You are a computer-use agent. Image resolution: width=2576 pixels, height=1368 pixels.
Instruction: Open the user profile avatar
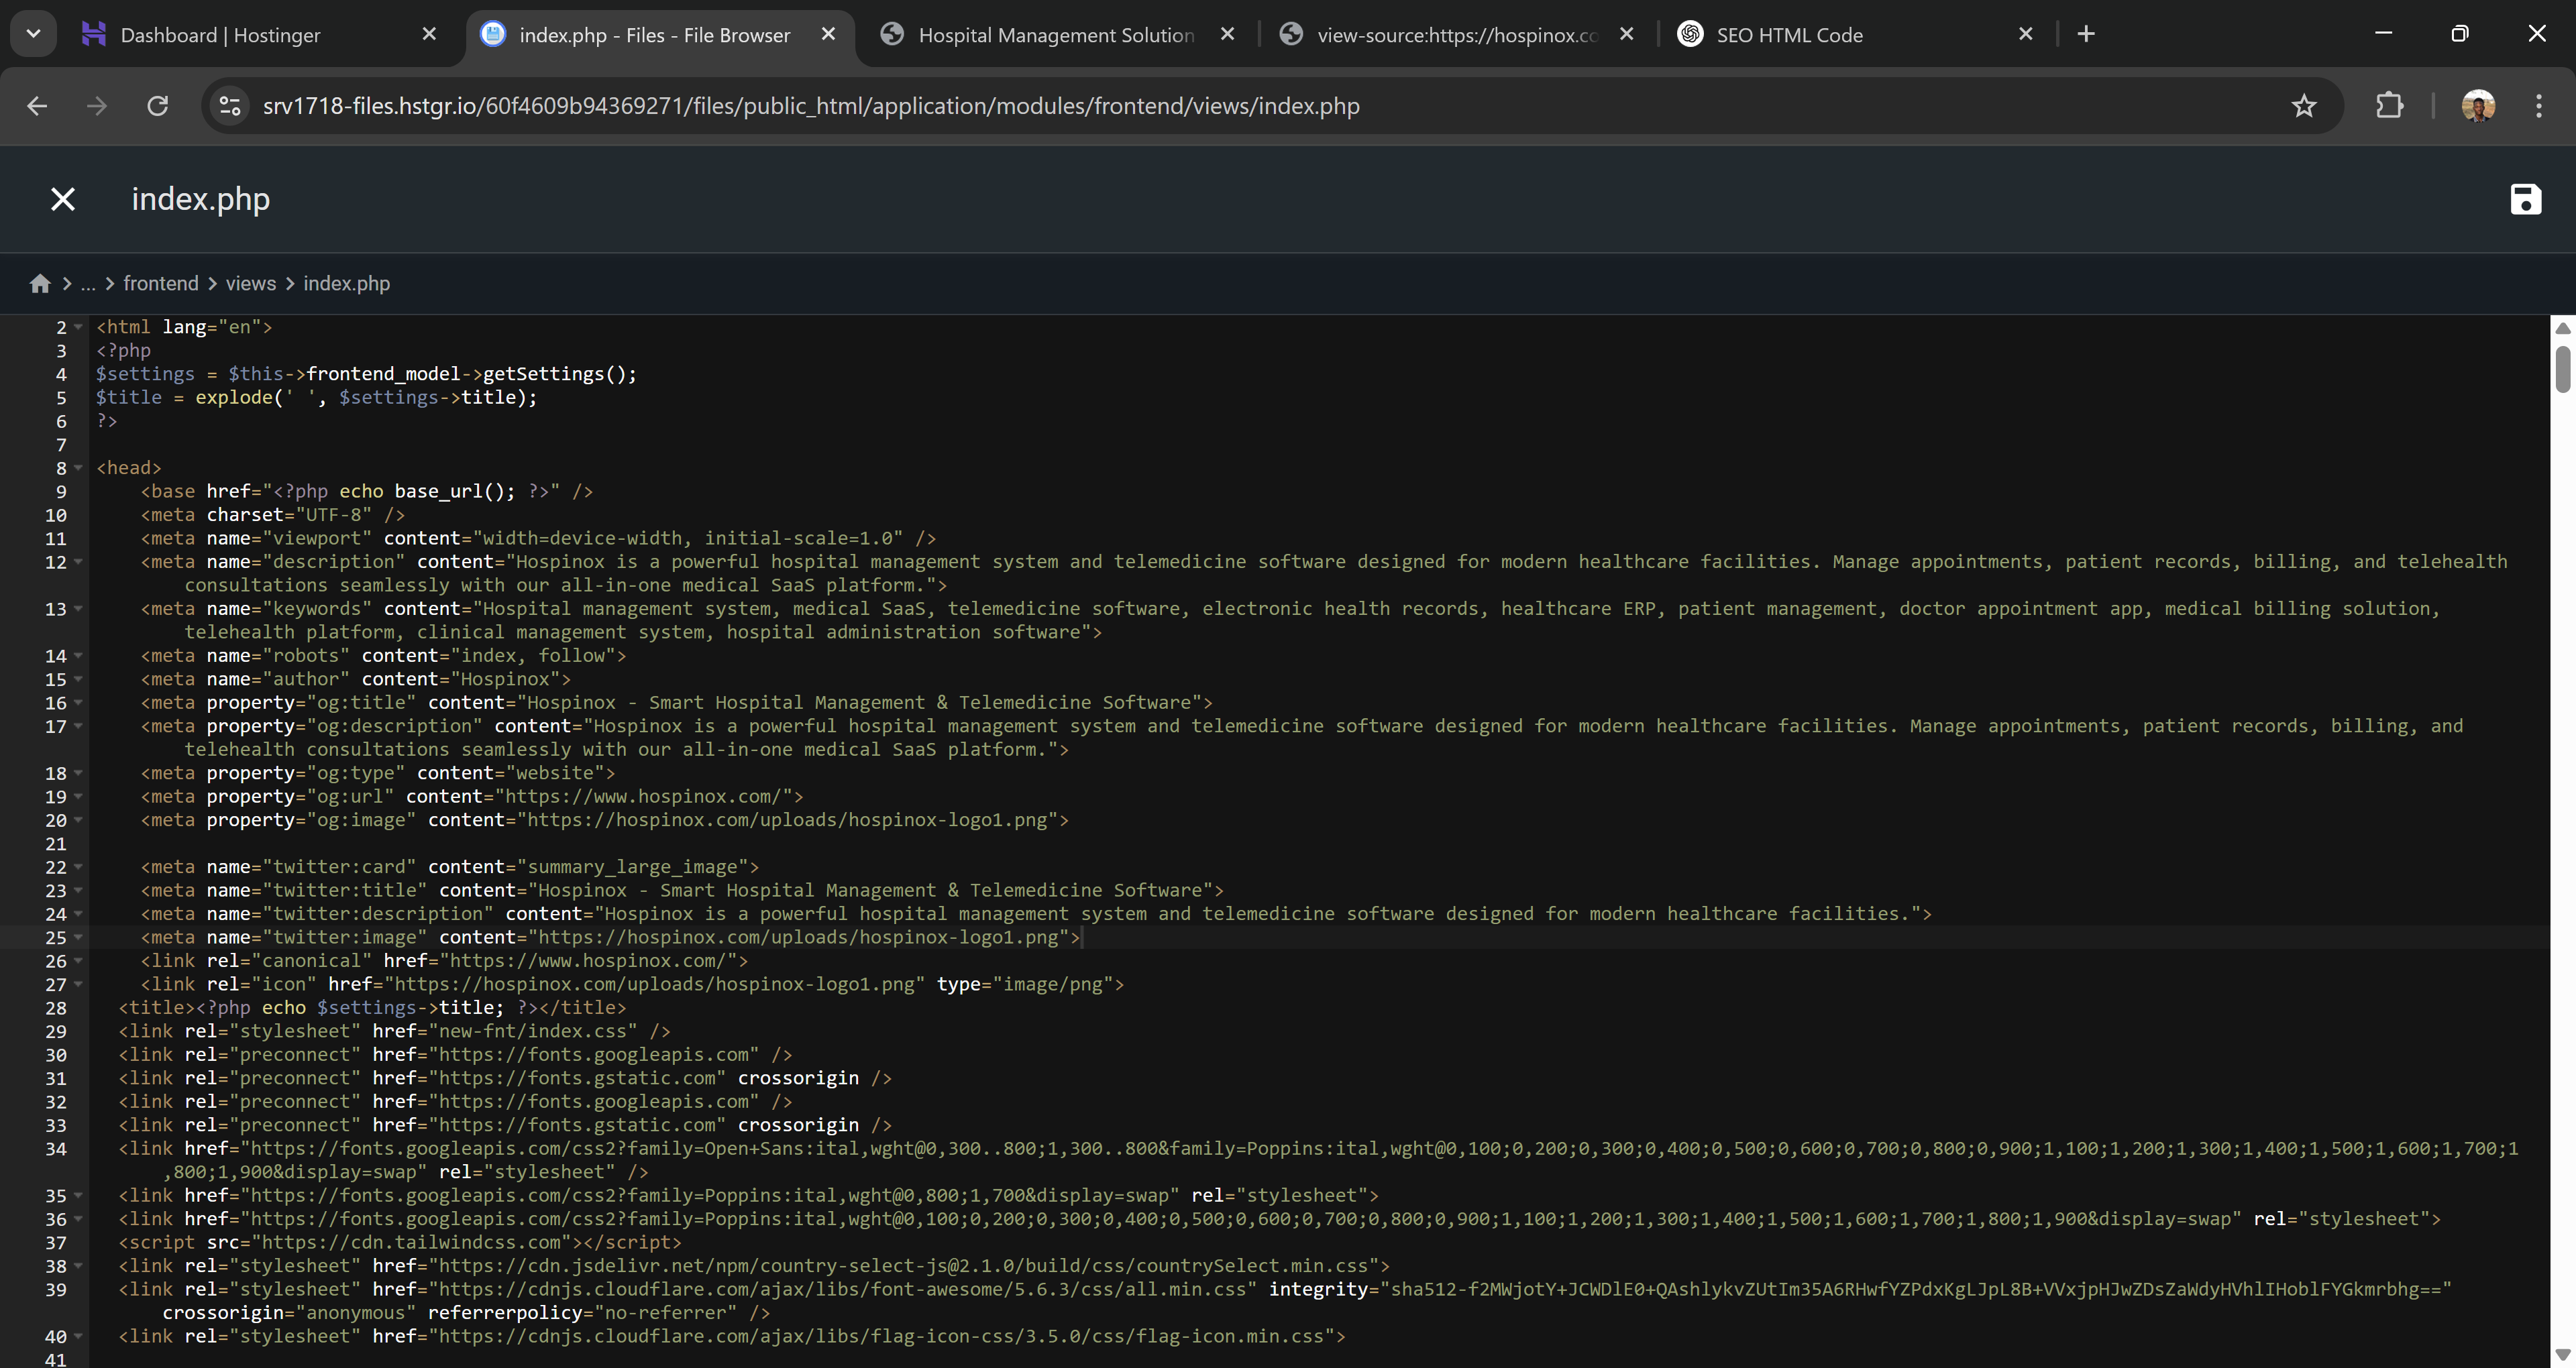(2477, 106)
